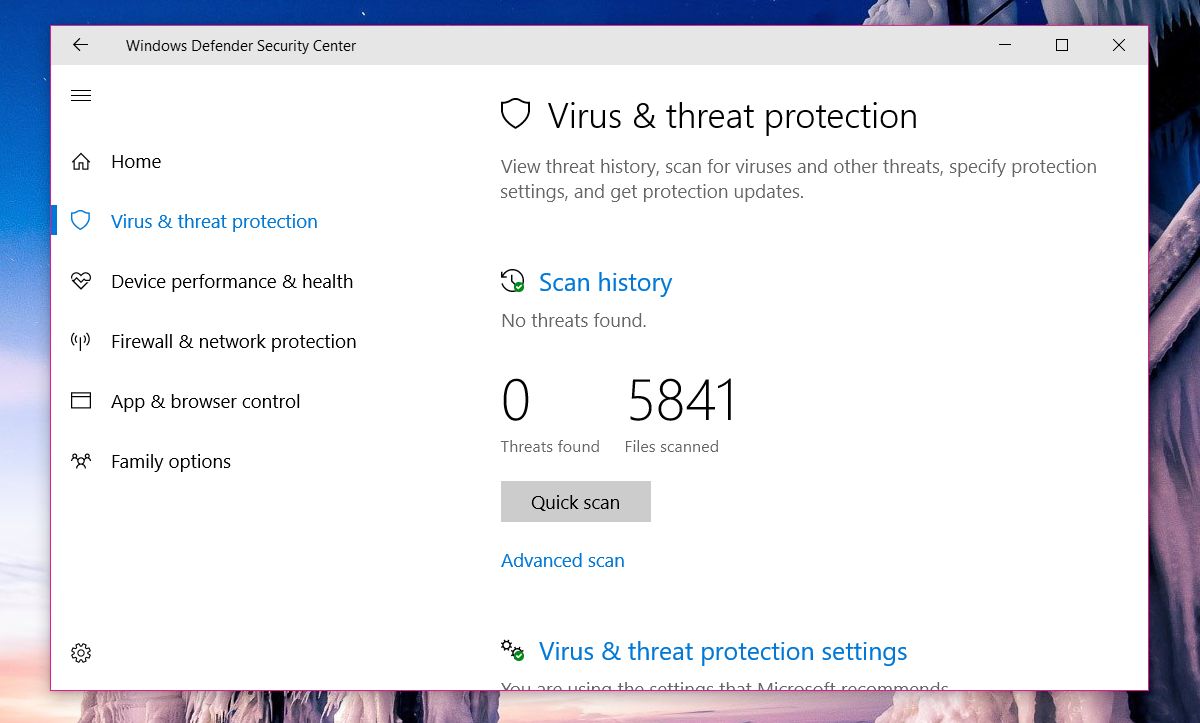Click the firewall antenna signal icon

pos(81,341)
